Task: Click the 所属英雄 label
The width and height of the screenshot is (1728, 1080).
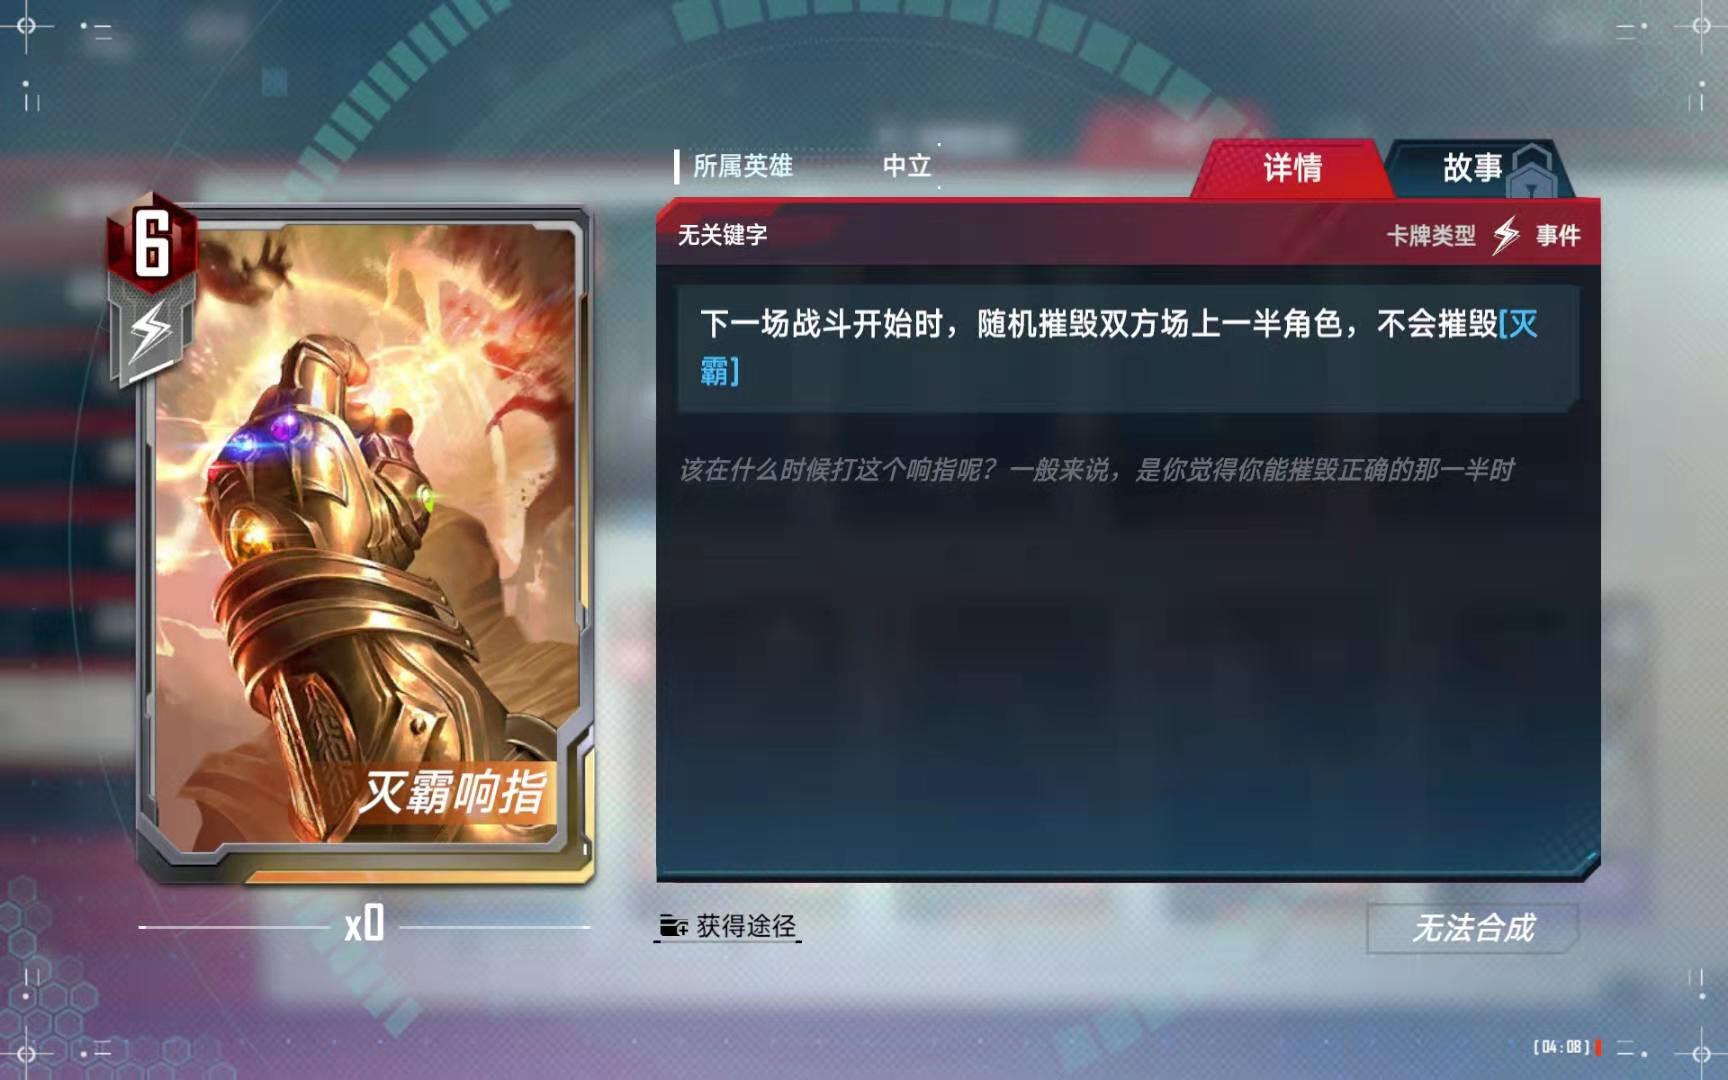Action: pyautogui.click(x=743, y=166)
